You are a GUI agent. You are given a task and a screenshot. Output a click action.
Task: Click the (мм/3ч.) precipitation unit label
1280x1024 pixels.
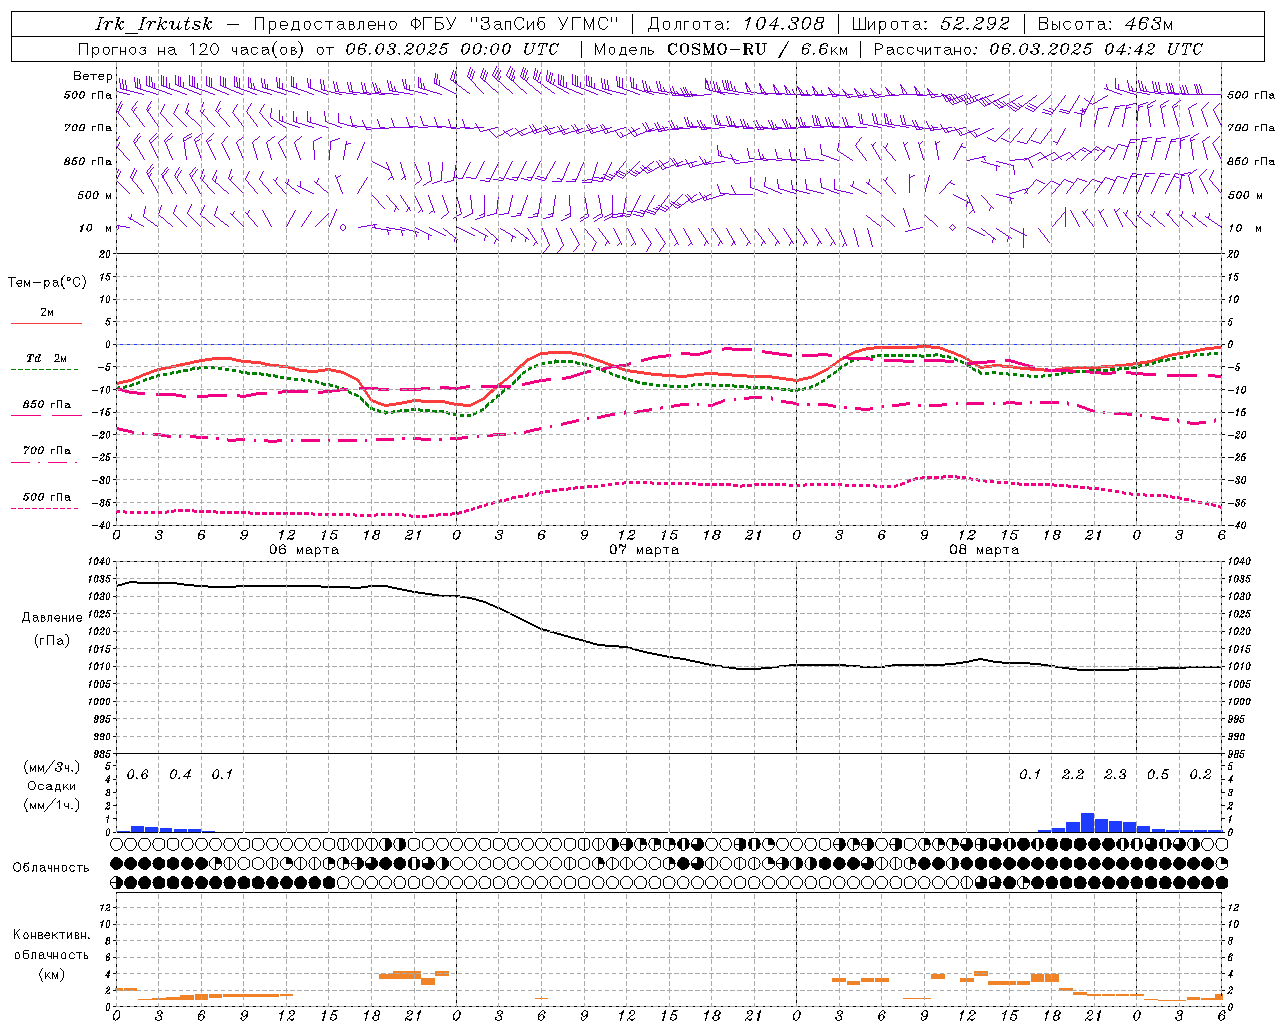pos(52,768)
